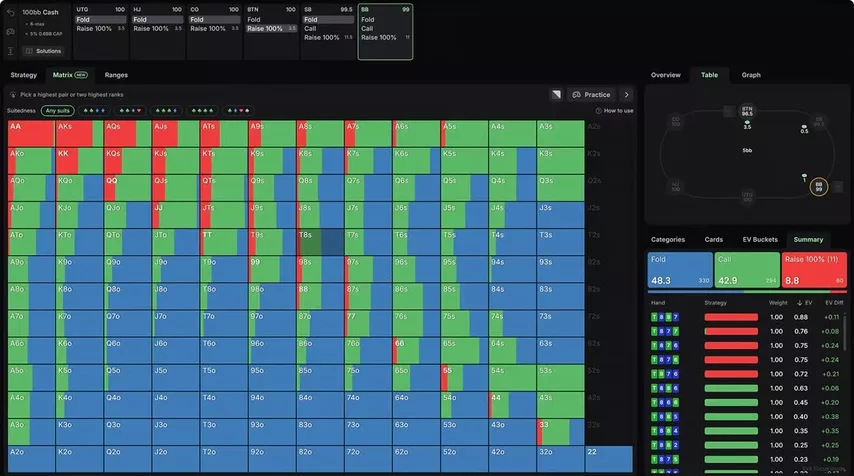Start Practice mode with gamepad icon
The width and height of the screenshot is (854, 476).
(x=591, y=95)
